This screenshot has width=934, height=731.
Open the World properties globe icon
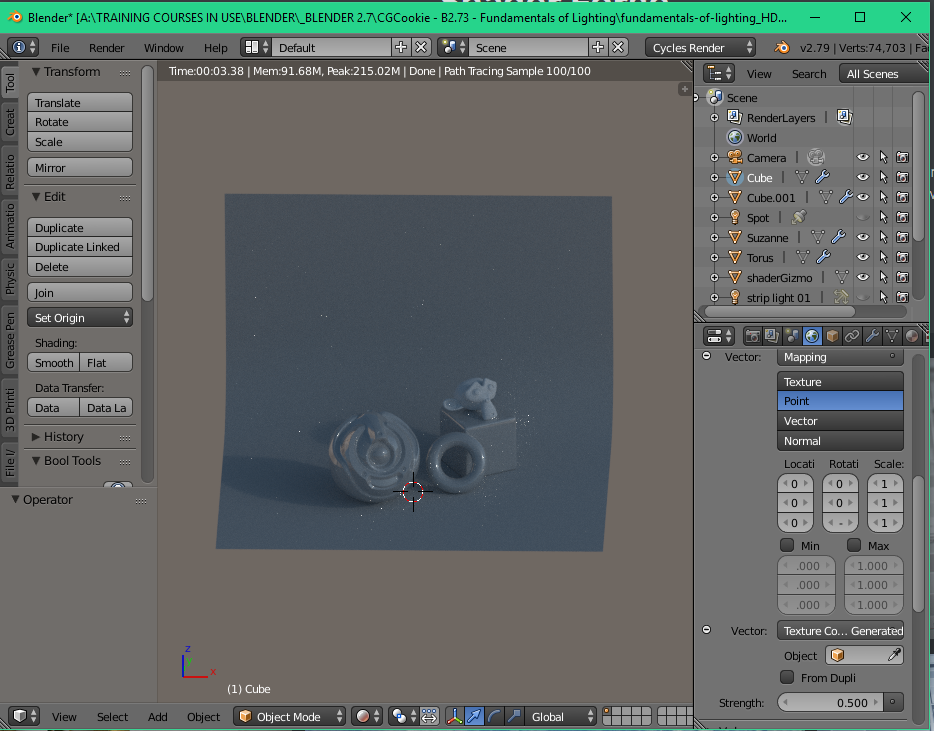[x=812, y=336]
